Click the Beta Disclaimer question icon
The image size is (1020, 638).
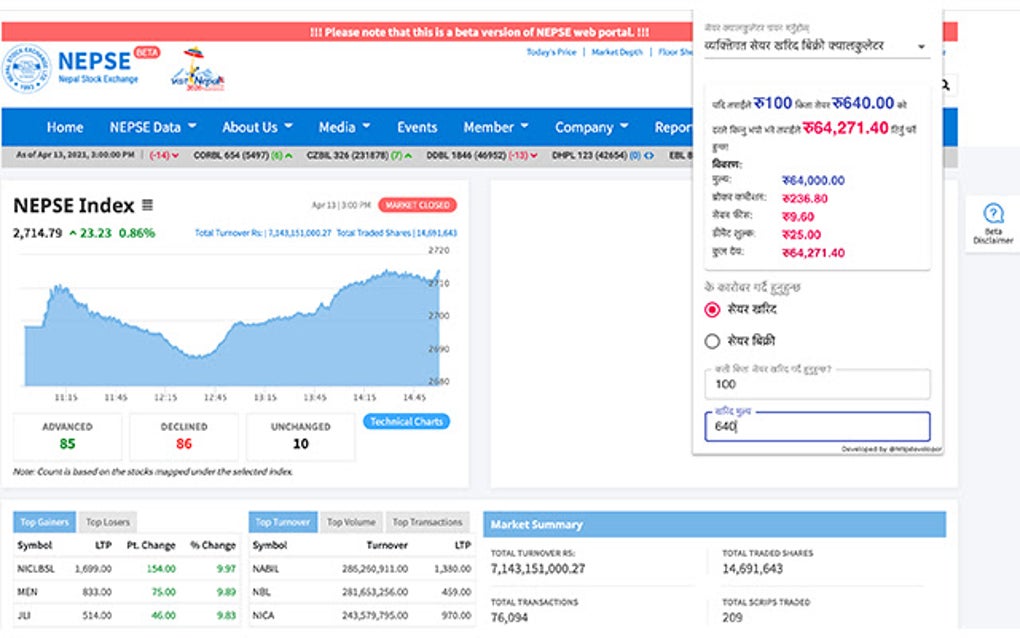click(x=993, y=213)
